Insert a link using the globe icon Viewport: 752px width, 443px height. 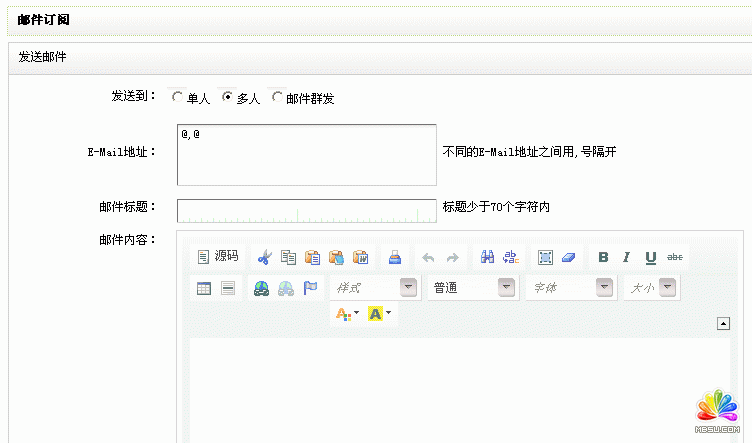click(261, 288)
